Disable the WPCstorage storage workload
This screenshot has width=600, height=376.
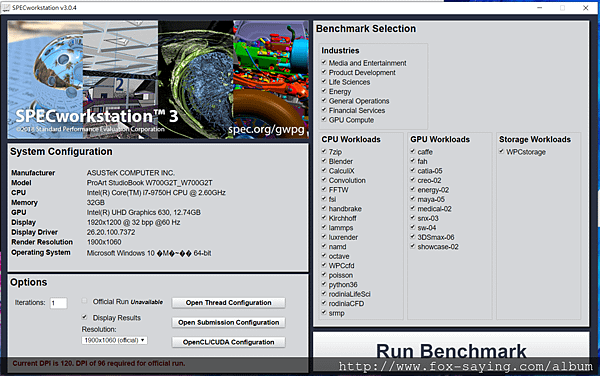pyautogui.click(x=501, y=151)
